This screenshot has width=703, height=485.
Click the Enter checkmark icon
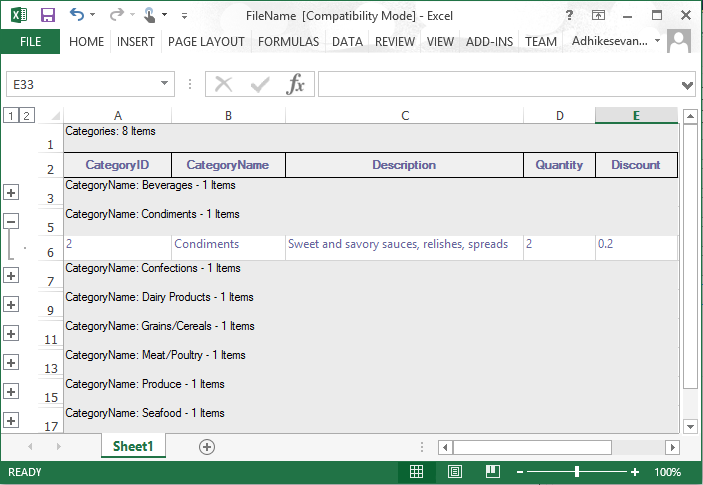point(260,84)
